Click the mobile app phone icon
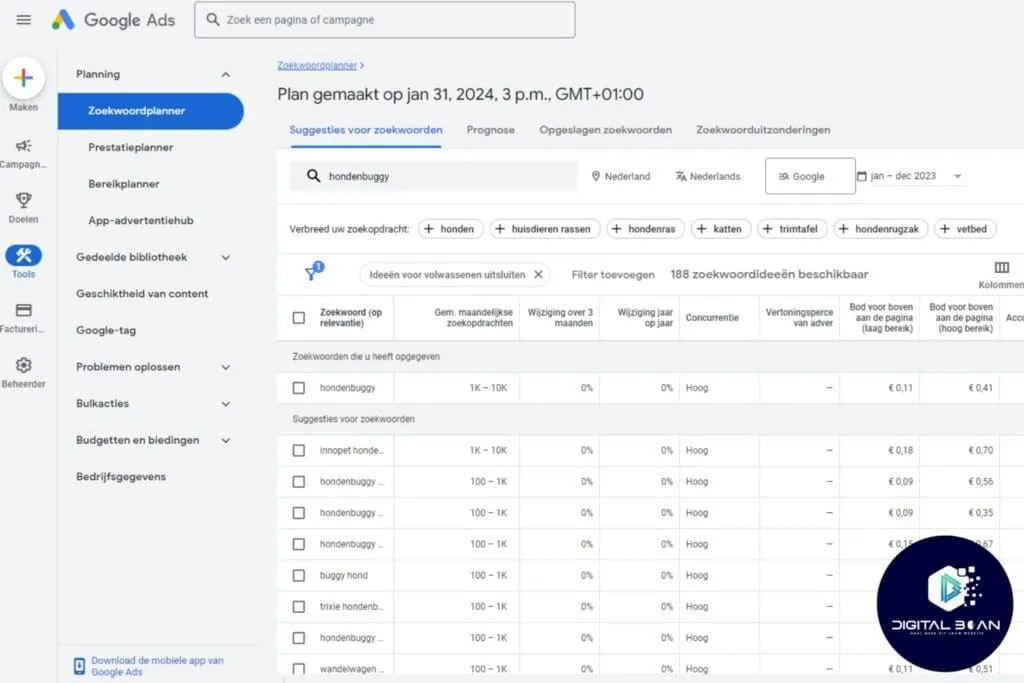 coord(79,666)
